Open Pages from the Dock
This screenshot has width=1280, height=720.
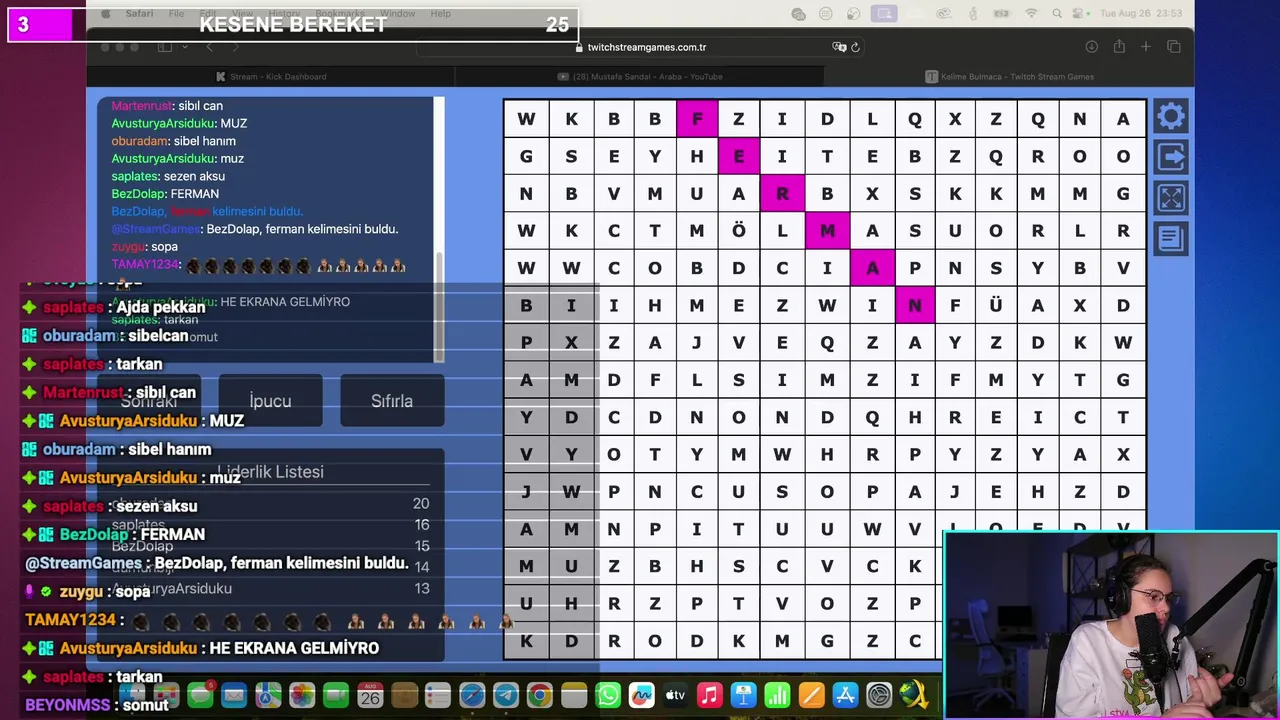click(811, 695)
